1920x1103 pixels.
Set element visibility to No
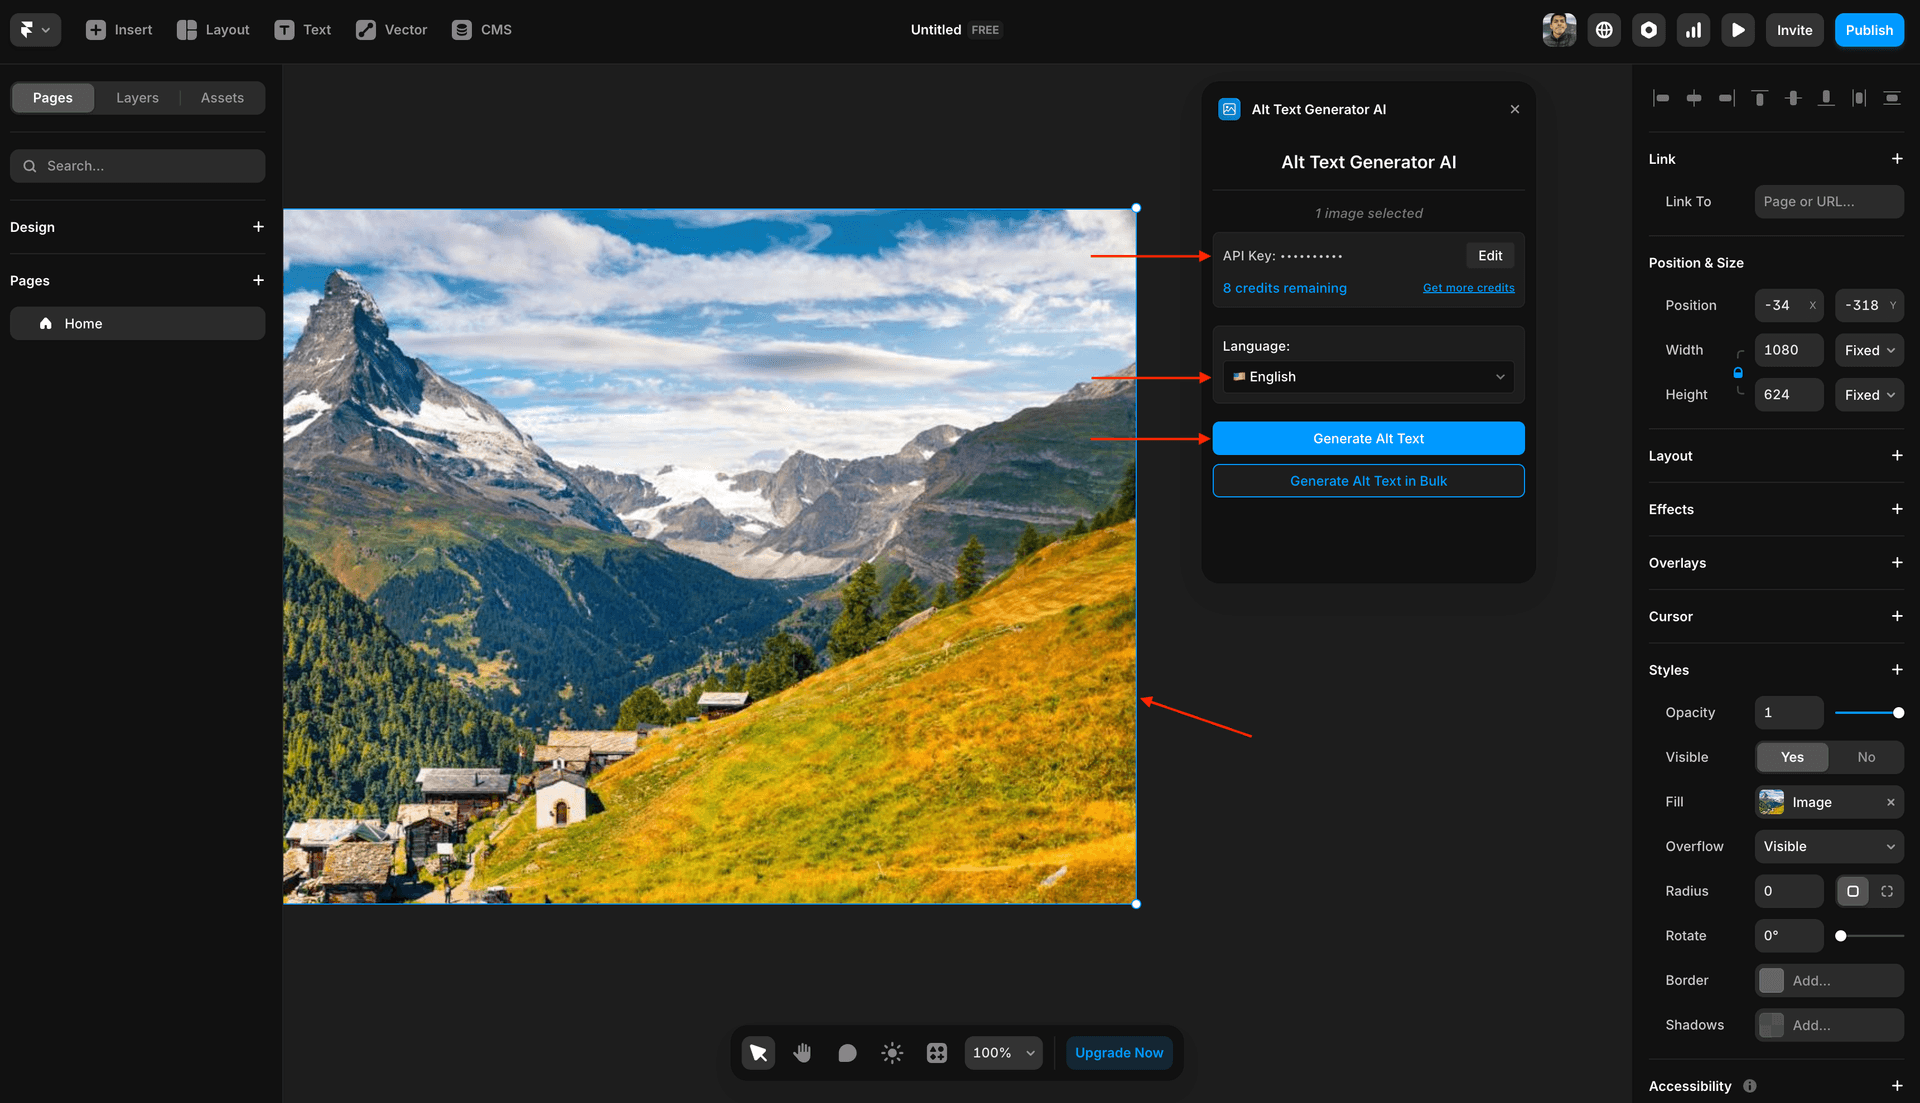[x=1865, y=757]
